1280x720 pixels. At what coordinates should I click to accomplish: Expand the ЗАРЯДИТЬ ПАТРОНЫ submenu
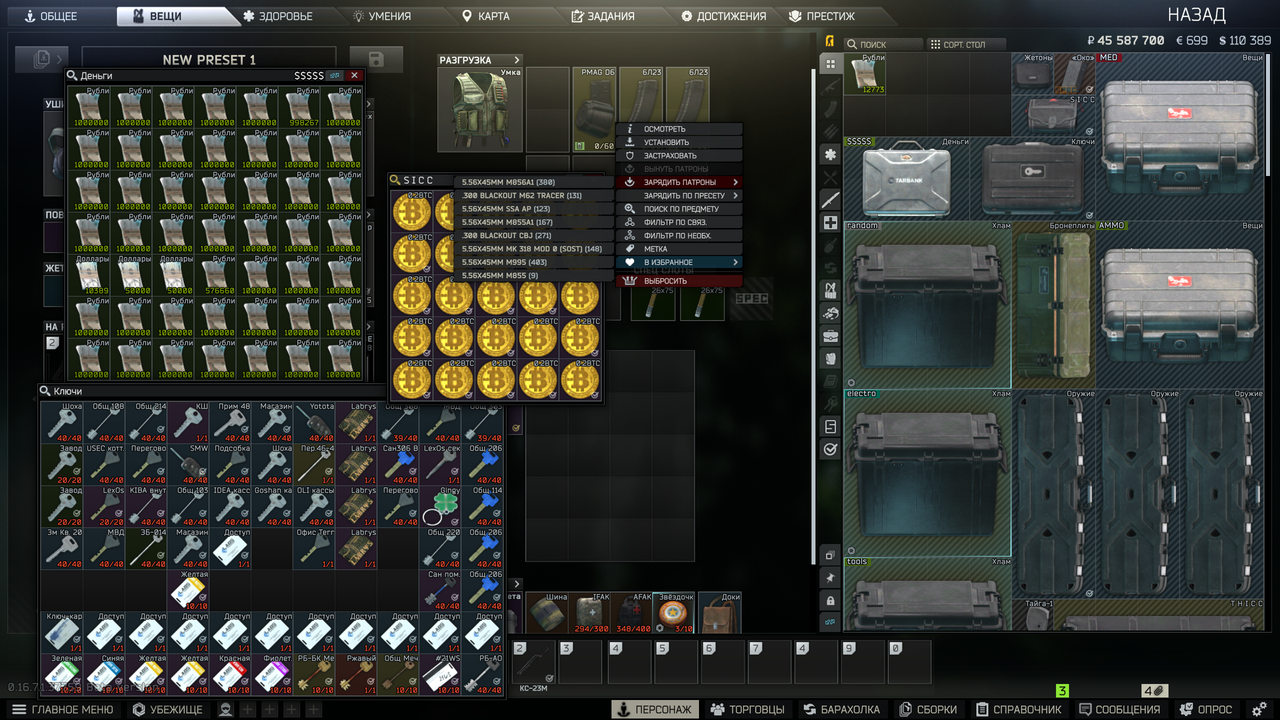point(680,182)
